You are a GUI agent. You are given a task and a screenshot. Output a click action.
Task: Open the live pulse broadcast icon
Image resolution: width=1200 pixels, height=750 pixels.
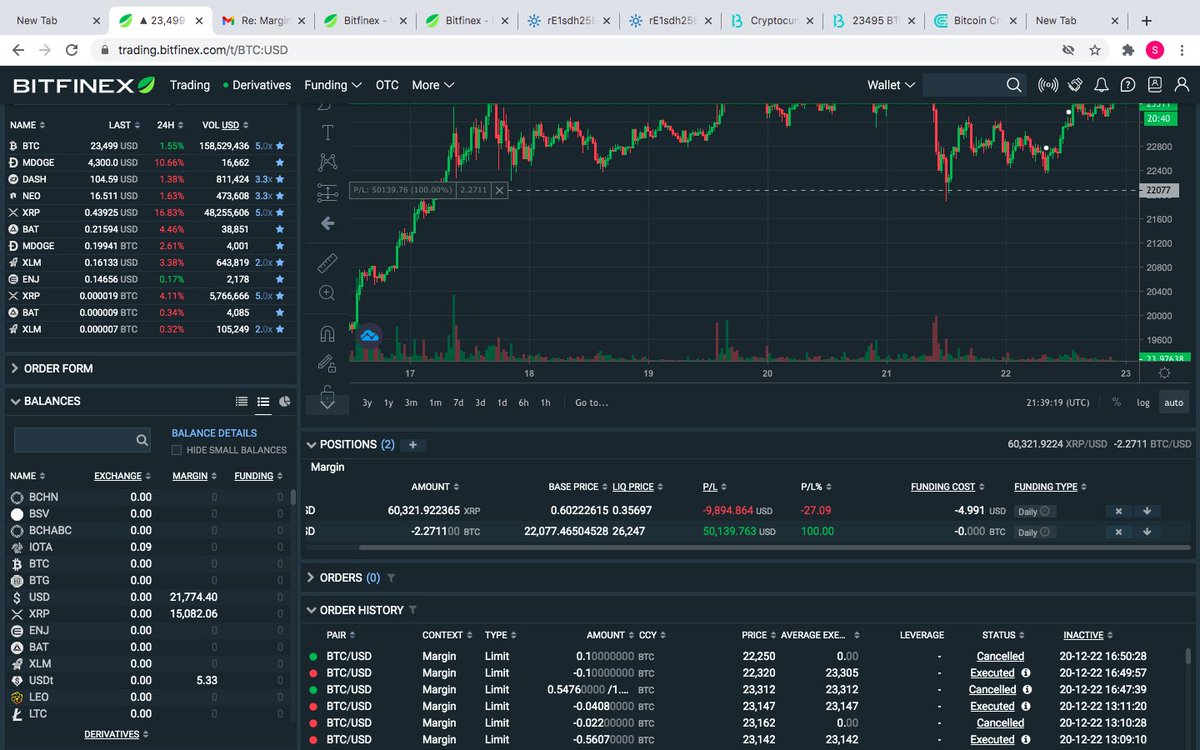[x=1048, y=85]
